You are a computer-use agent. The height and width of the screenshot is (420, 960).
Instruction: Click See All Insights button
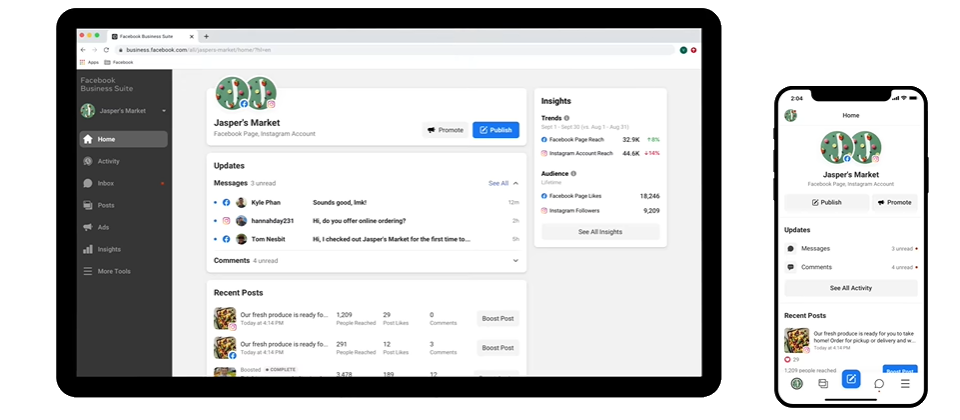[x=600, y=231]
